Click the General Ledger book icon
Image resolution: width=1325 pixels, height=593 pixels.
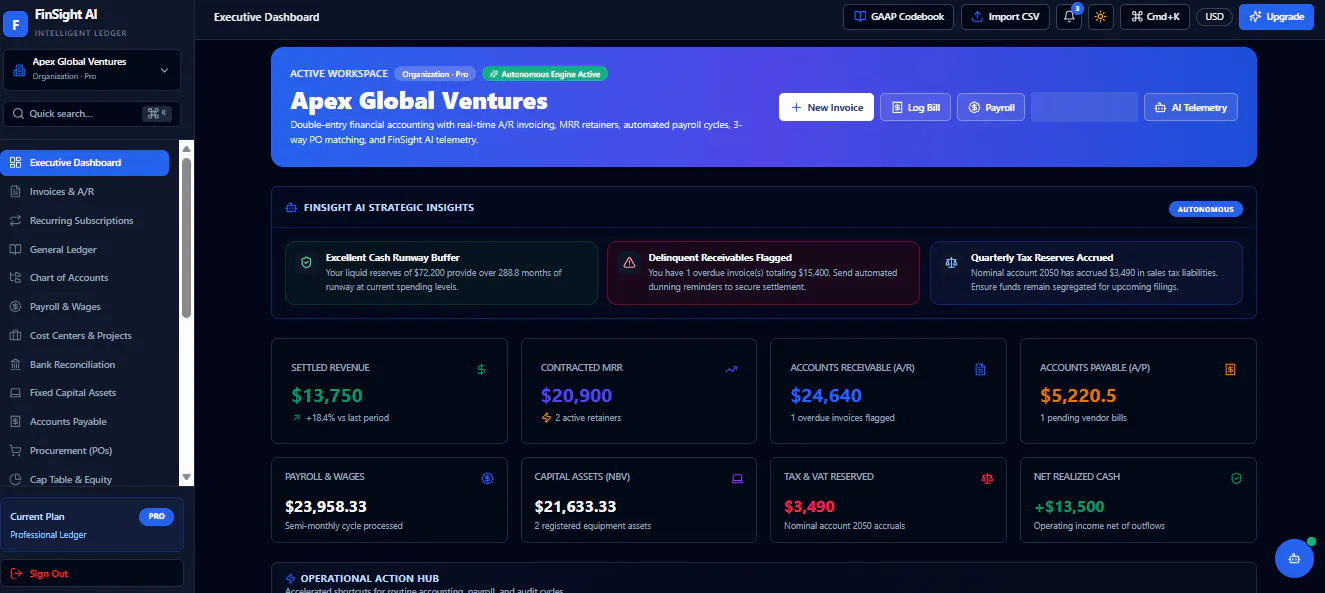tap(15, 249)
